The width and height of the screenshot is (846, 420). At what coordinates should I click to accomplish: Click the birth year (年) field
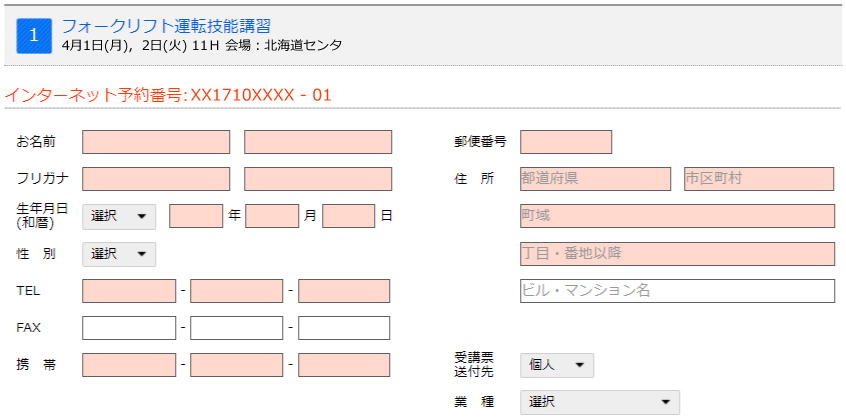click(x=196, y=216)
